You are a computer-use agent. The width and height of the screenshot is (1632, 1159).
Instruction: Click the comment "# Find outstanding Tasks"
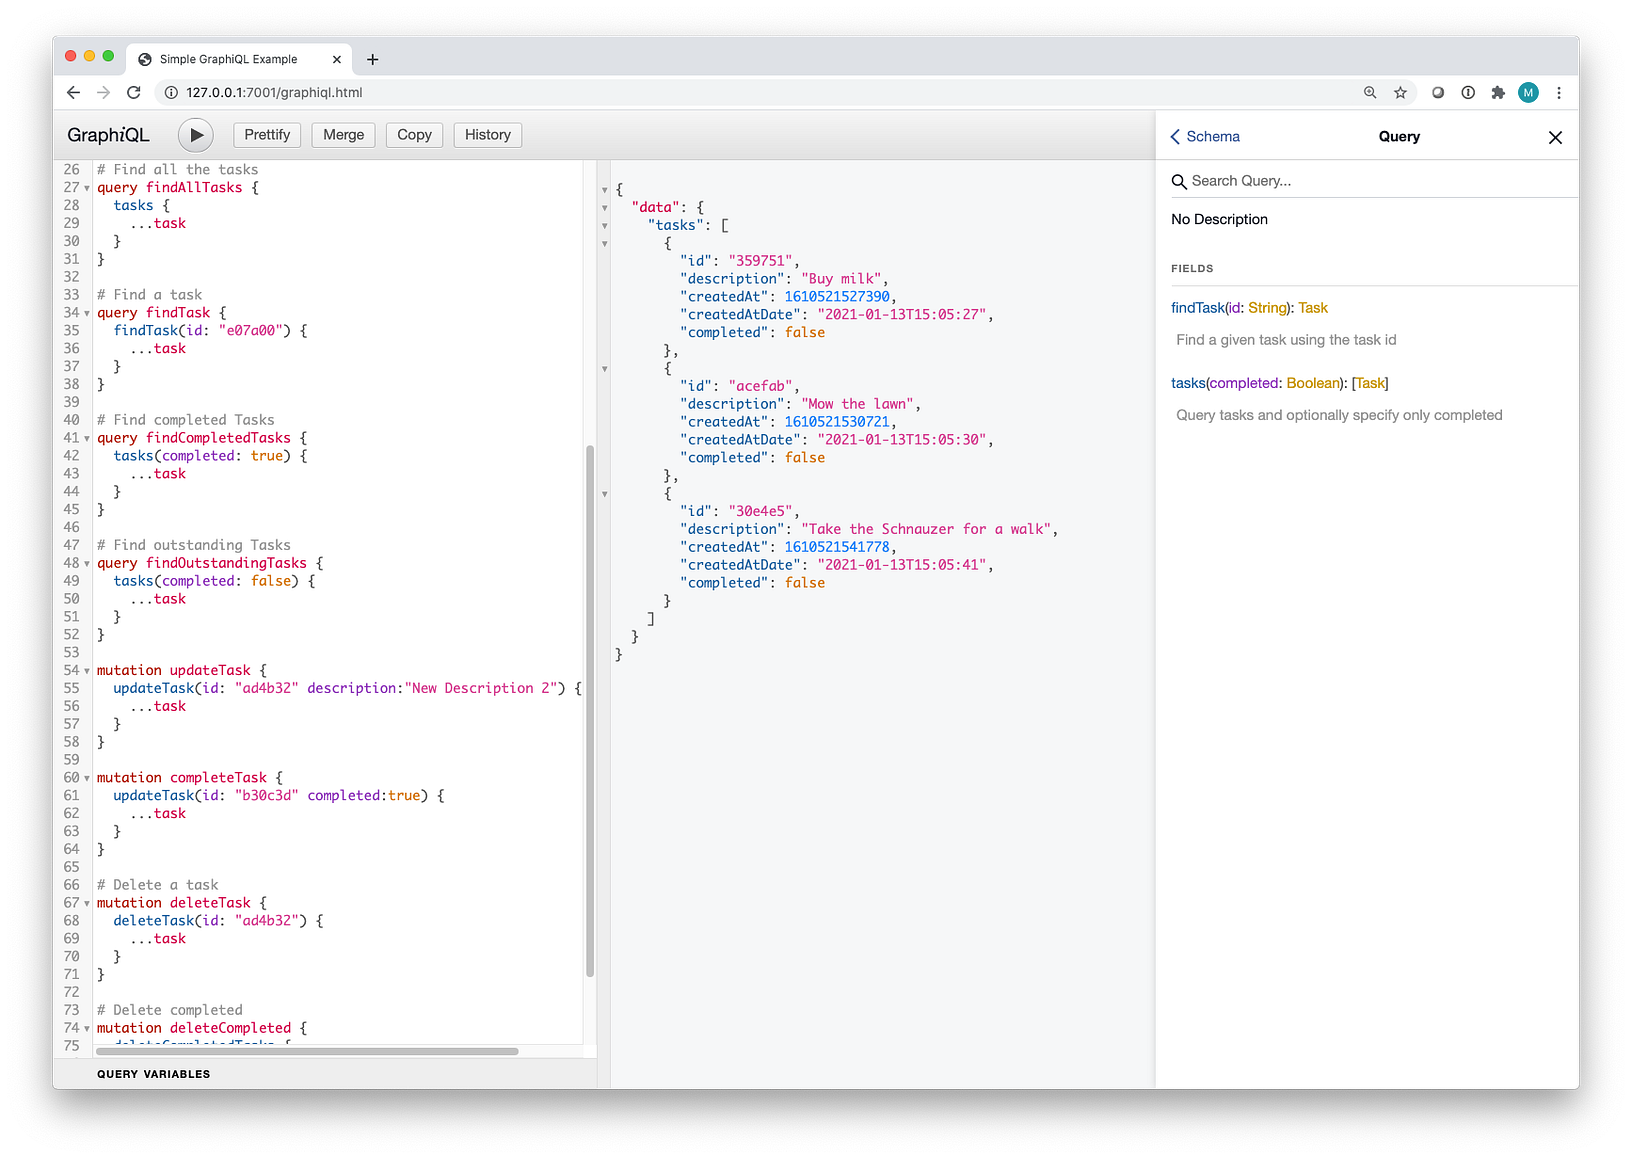point(194,545)
